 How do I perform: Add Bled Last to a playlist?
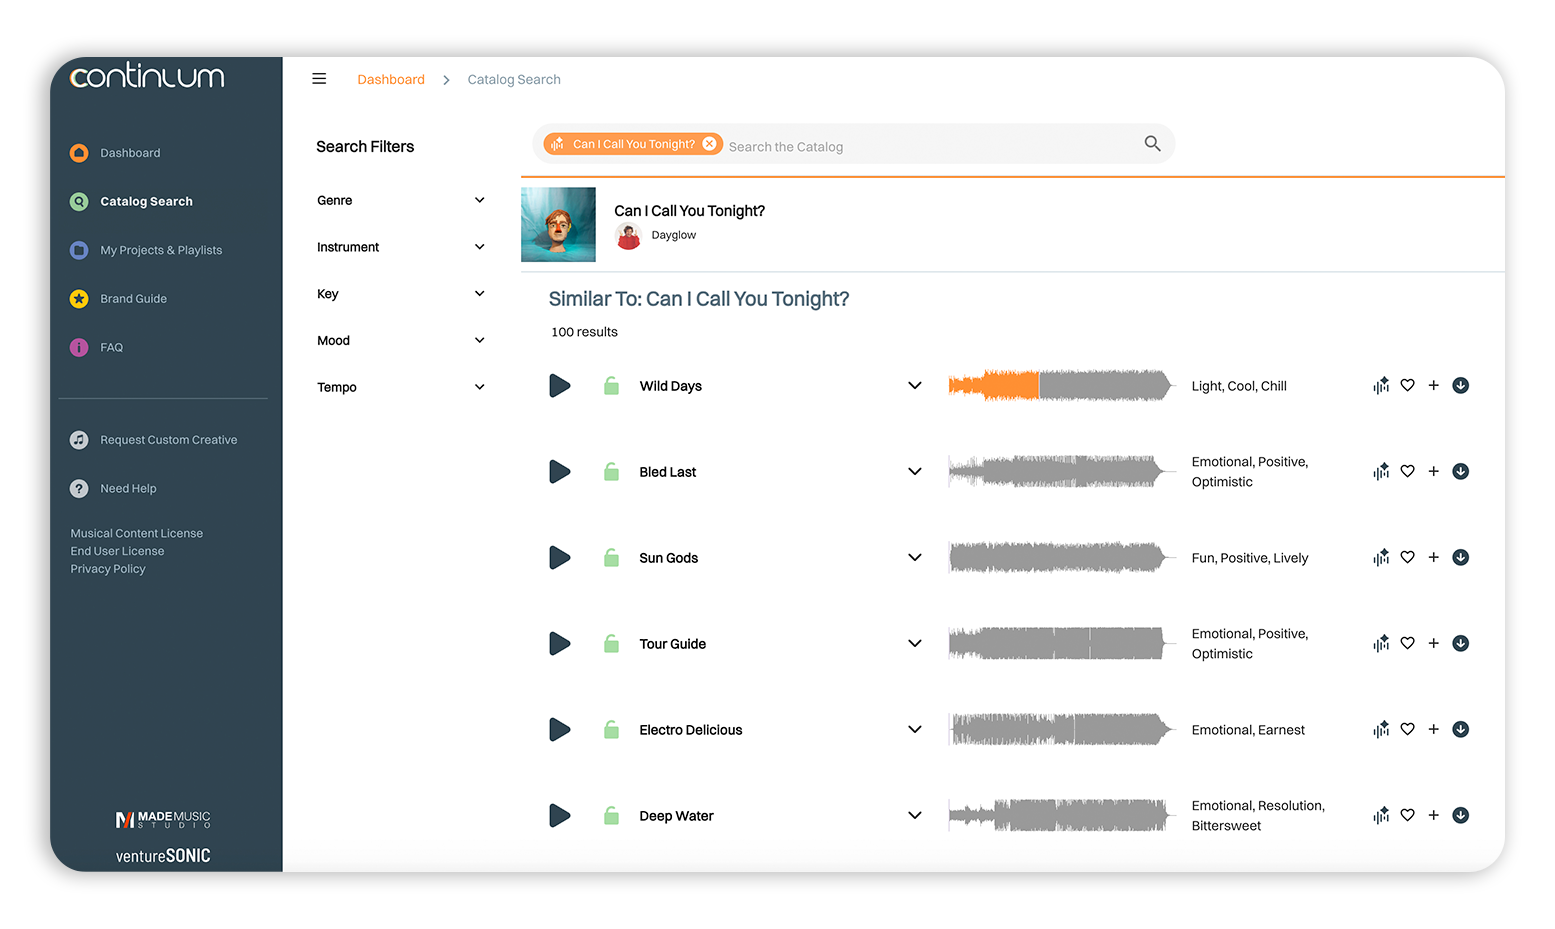tap(1433, 472)
